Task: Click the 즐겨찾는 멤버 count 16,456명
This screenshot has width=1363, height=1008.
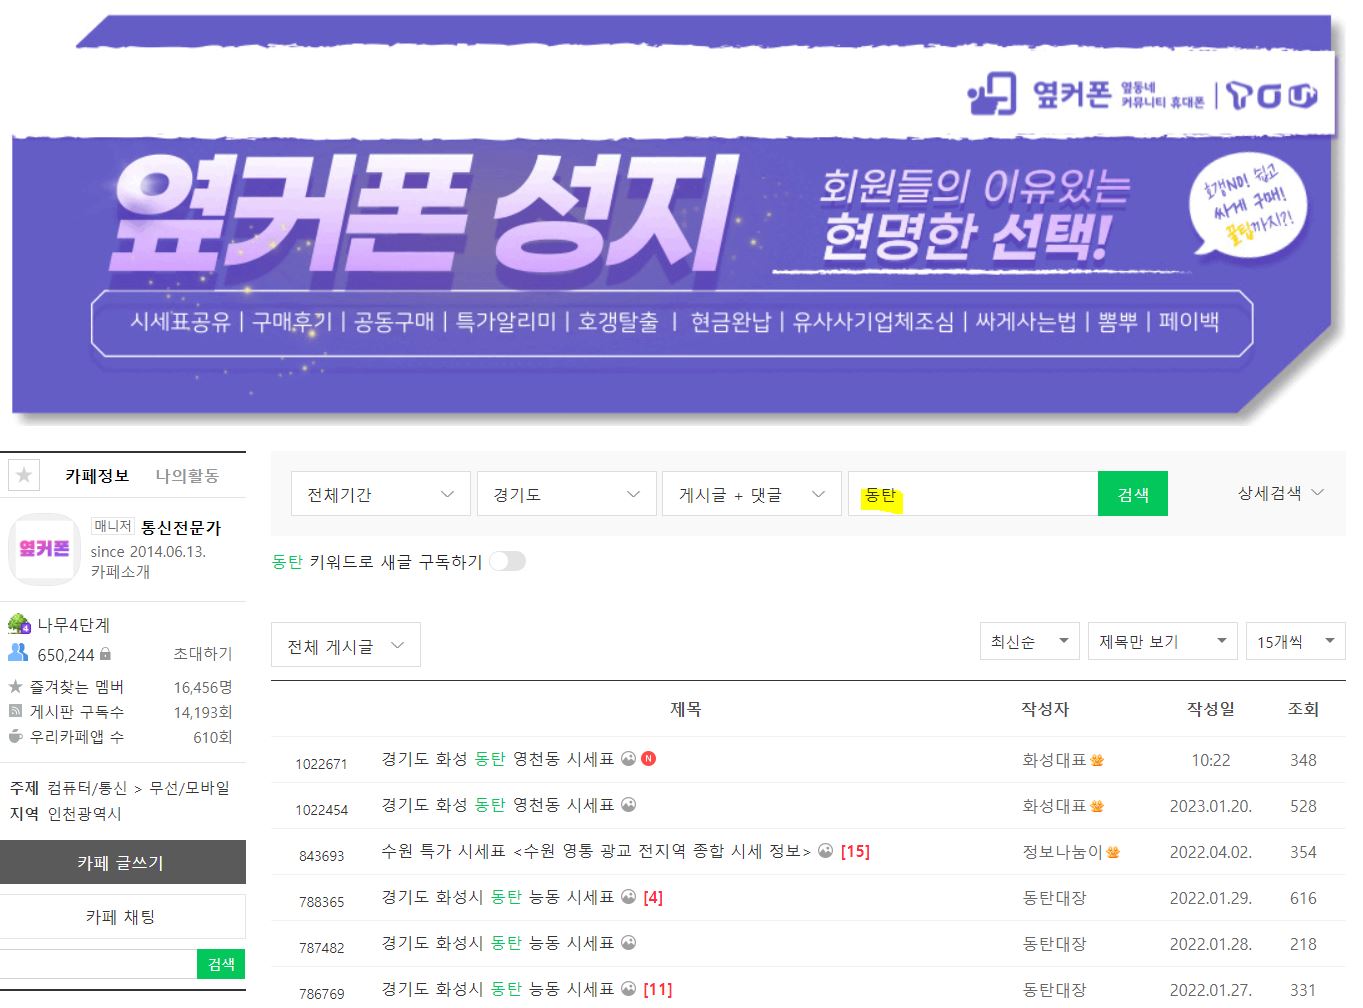Action: pos(203,687)
